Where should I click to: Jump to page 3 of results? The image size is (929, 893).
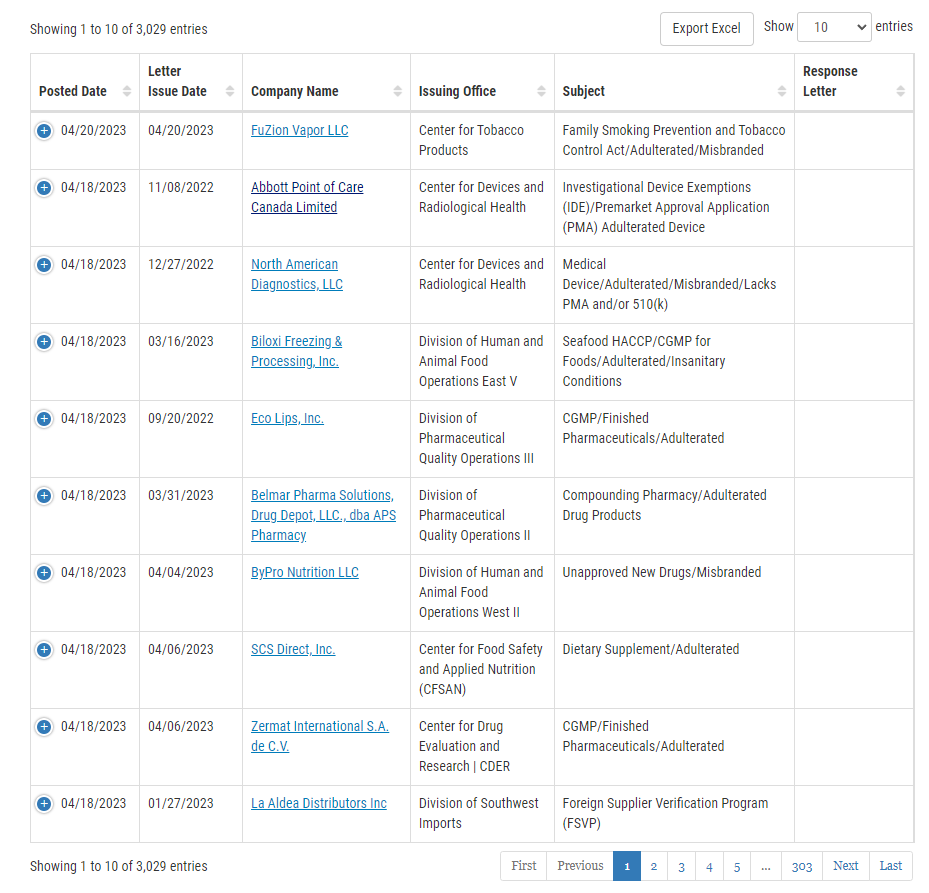point(681,866)
